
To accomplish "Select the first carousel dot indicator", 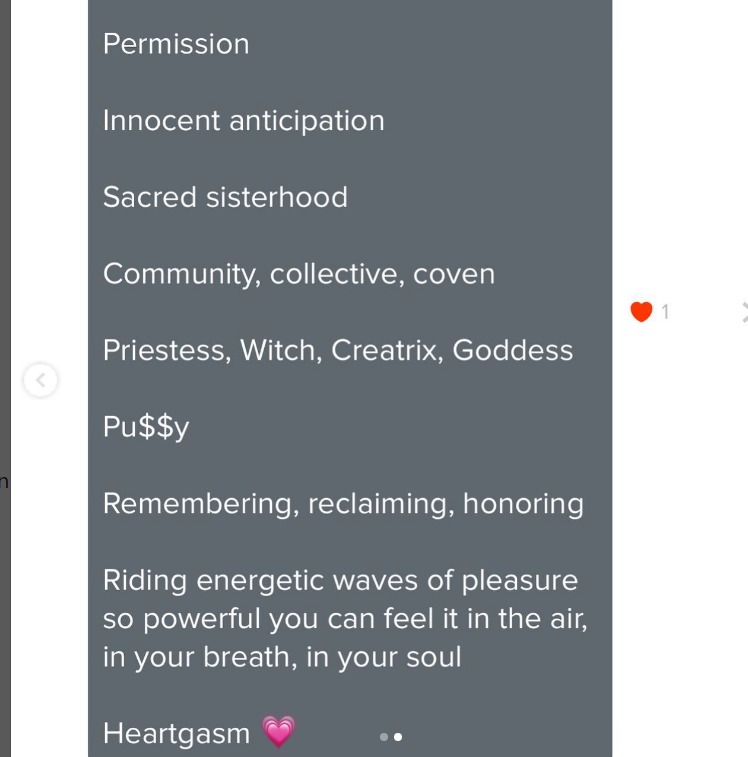I will tap(384, 737).
